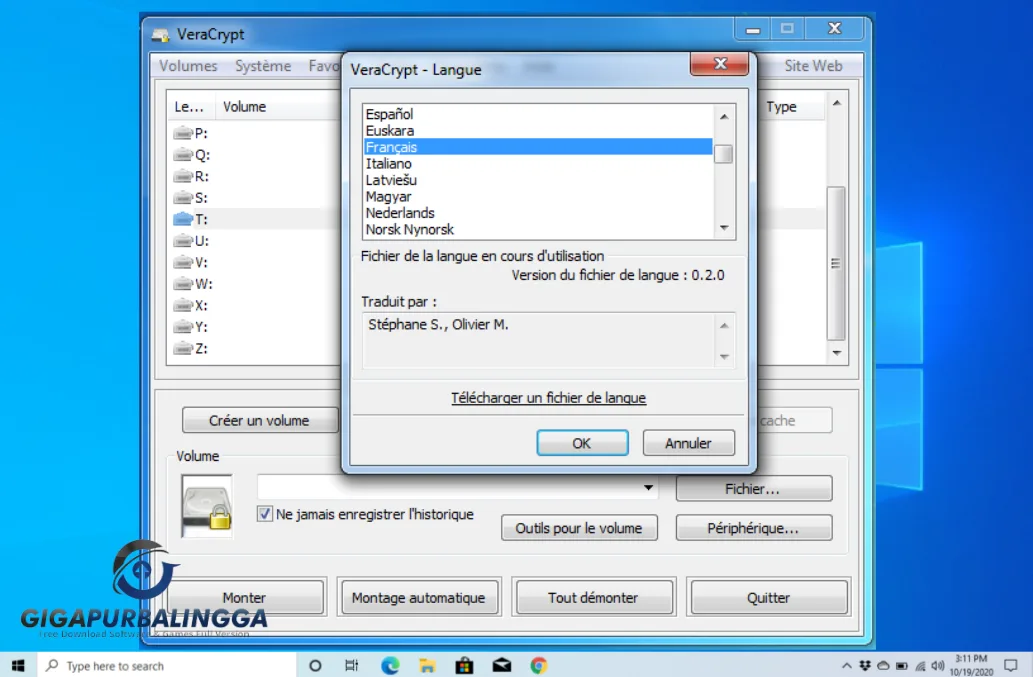Select drive Z: icon in list
Viewport: 1033px width, 677px height.
pyautogui.click(x=183, y=348)
